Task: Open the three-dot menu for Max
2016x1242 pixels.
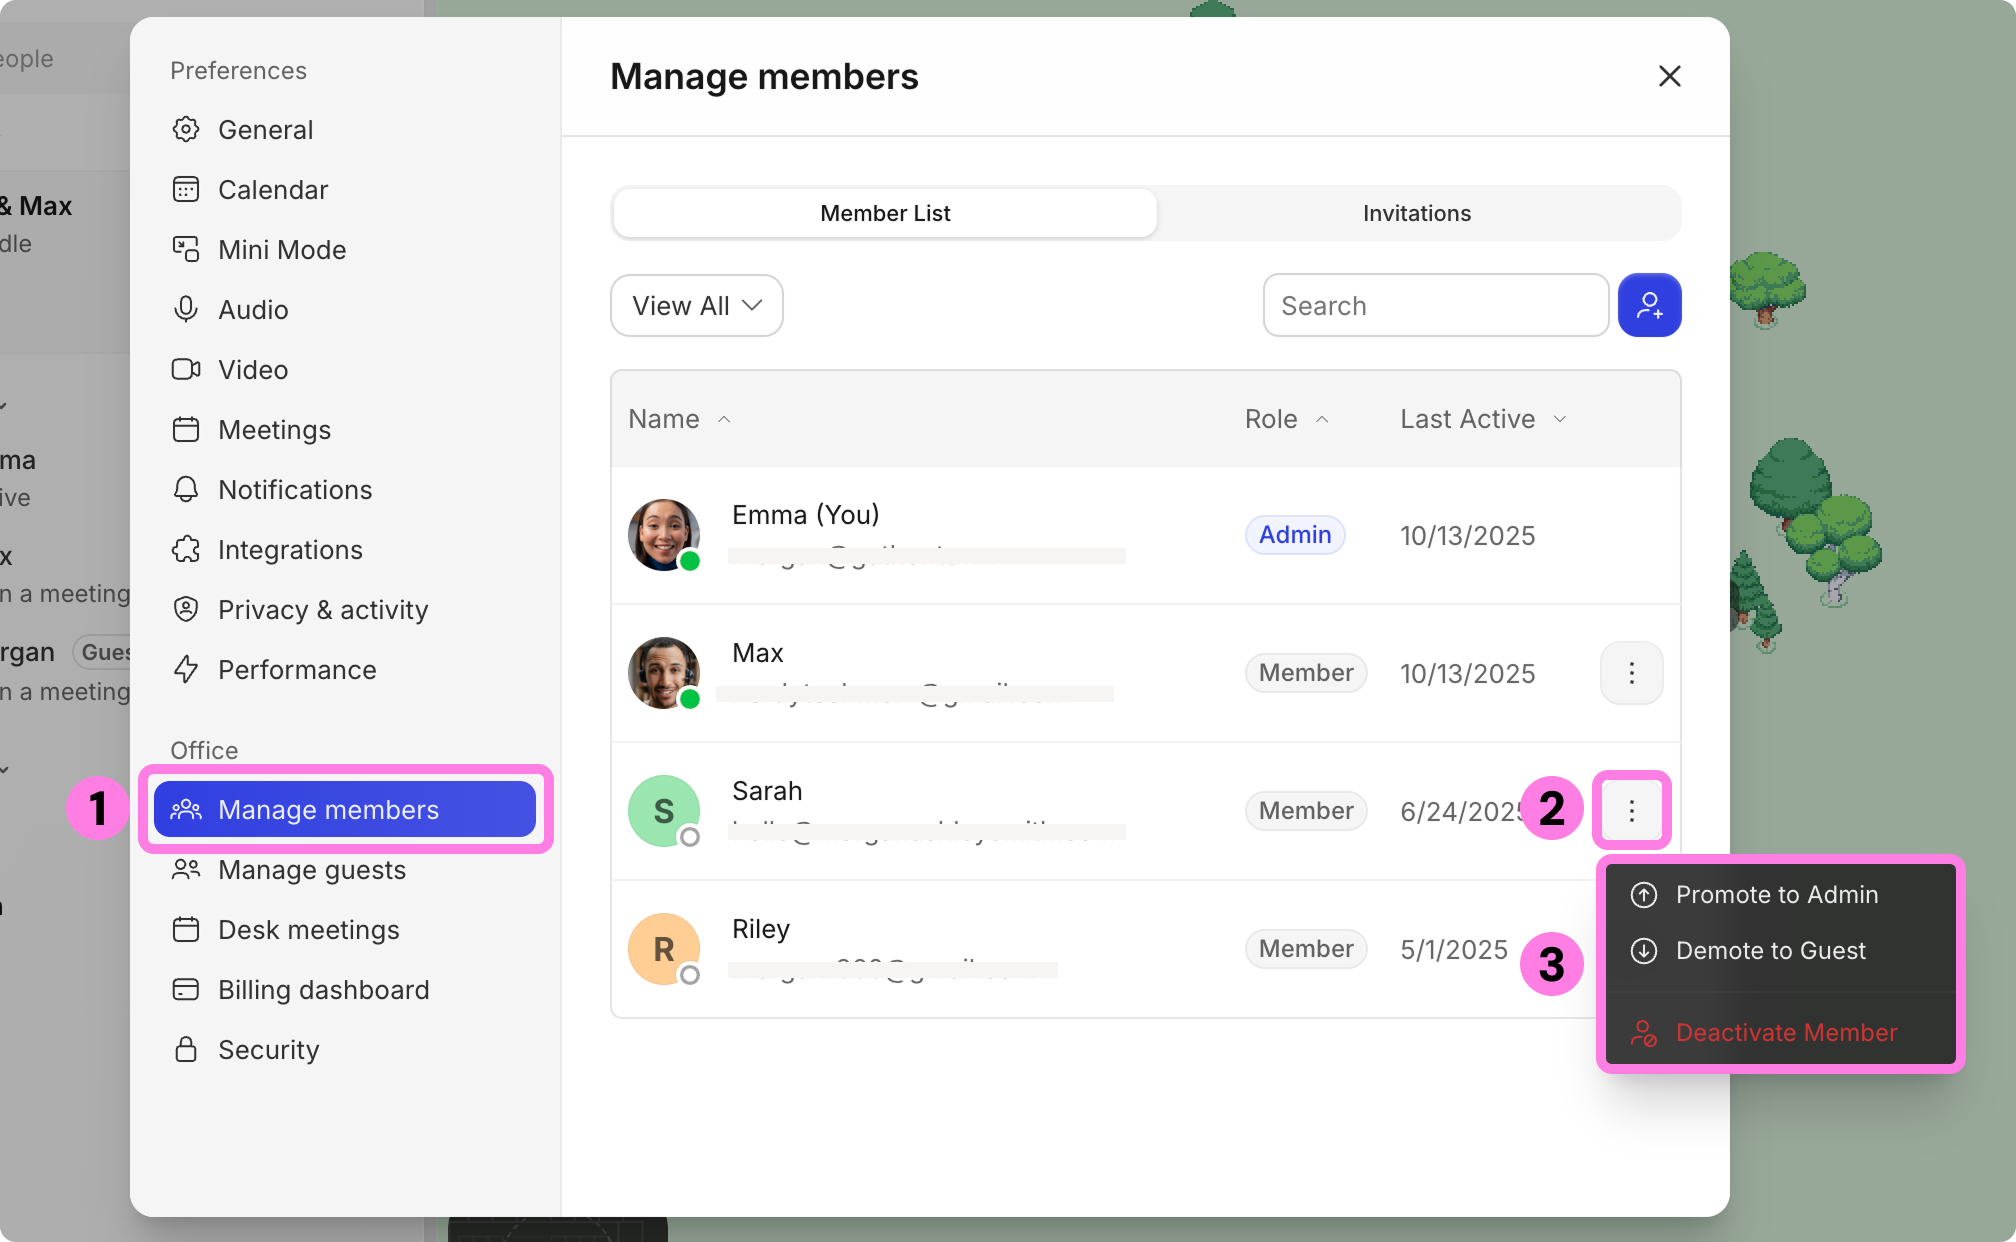Action: (x=1631, y=673)
